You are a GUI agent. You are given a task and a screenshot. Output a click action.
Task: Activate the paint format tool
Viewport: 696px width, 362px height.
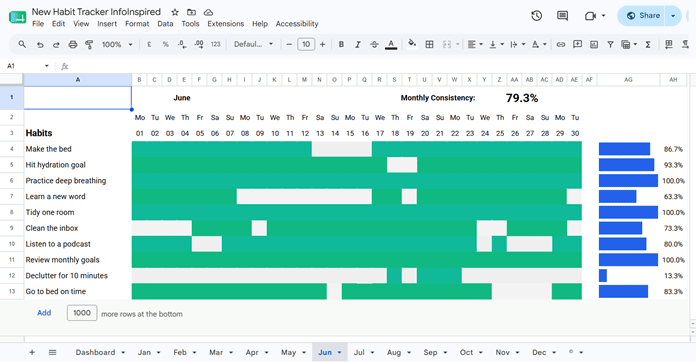(89, 44)
